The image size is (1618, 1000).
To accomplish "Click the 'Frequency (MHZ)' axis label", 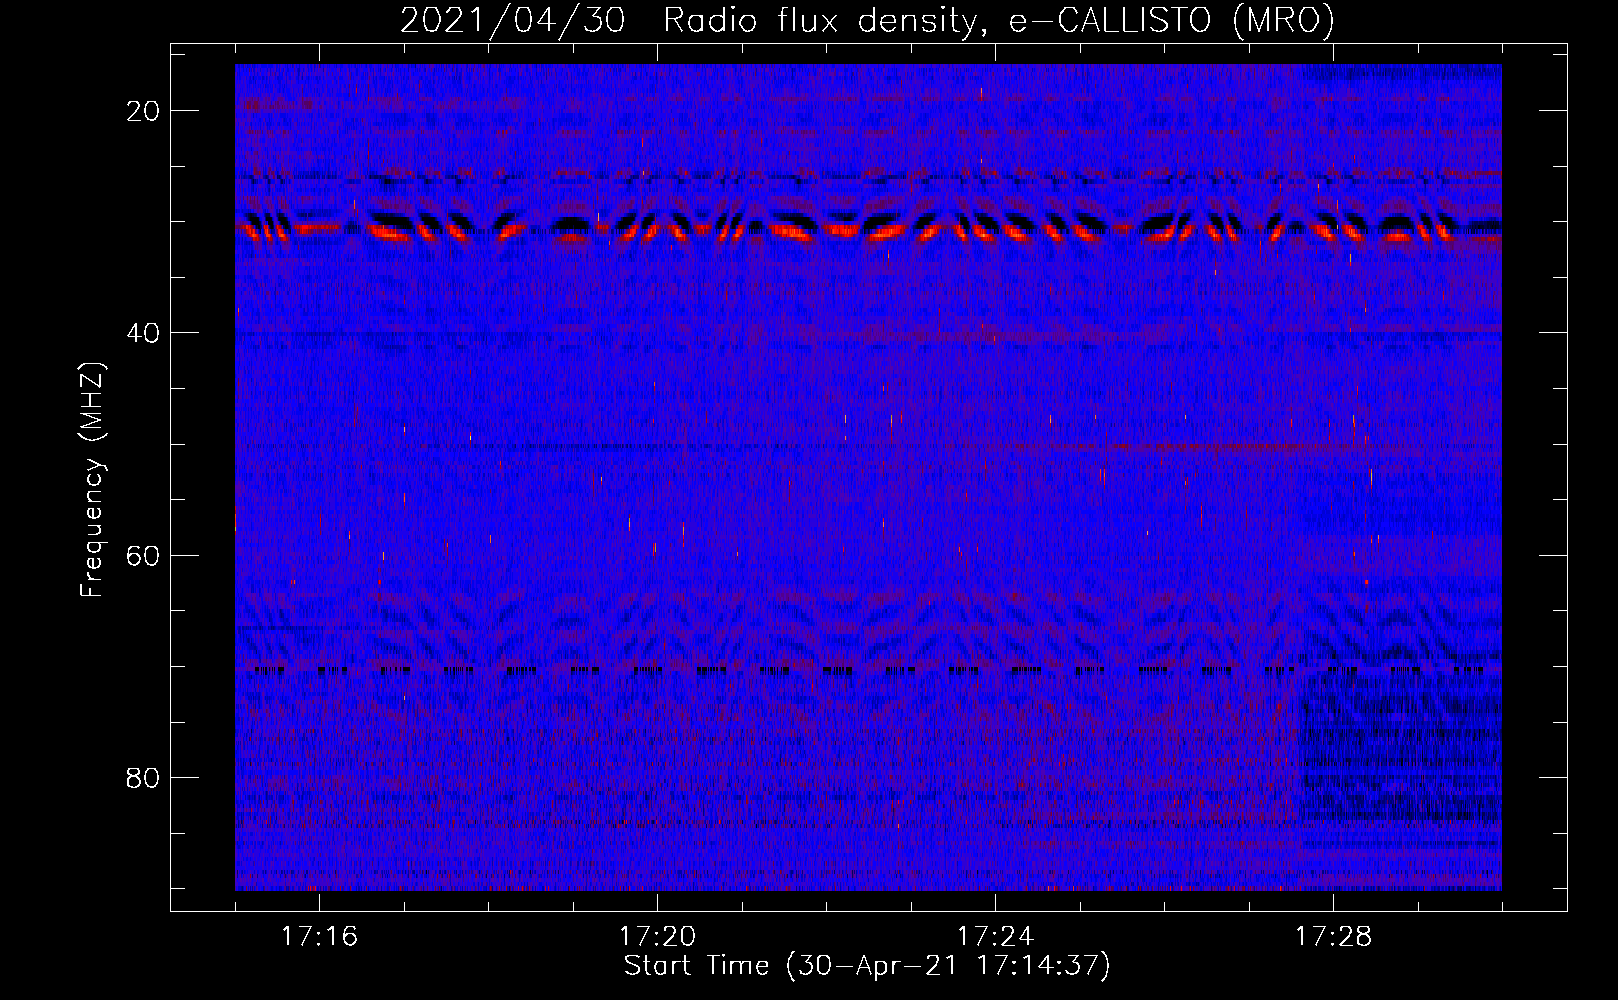I will [92, 480].
